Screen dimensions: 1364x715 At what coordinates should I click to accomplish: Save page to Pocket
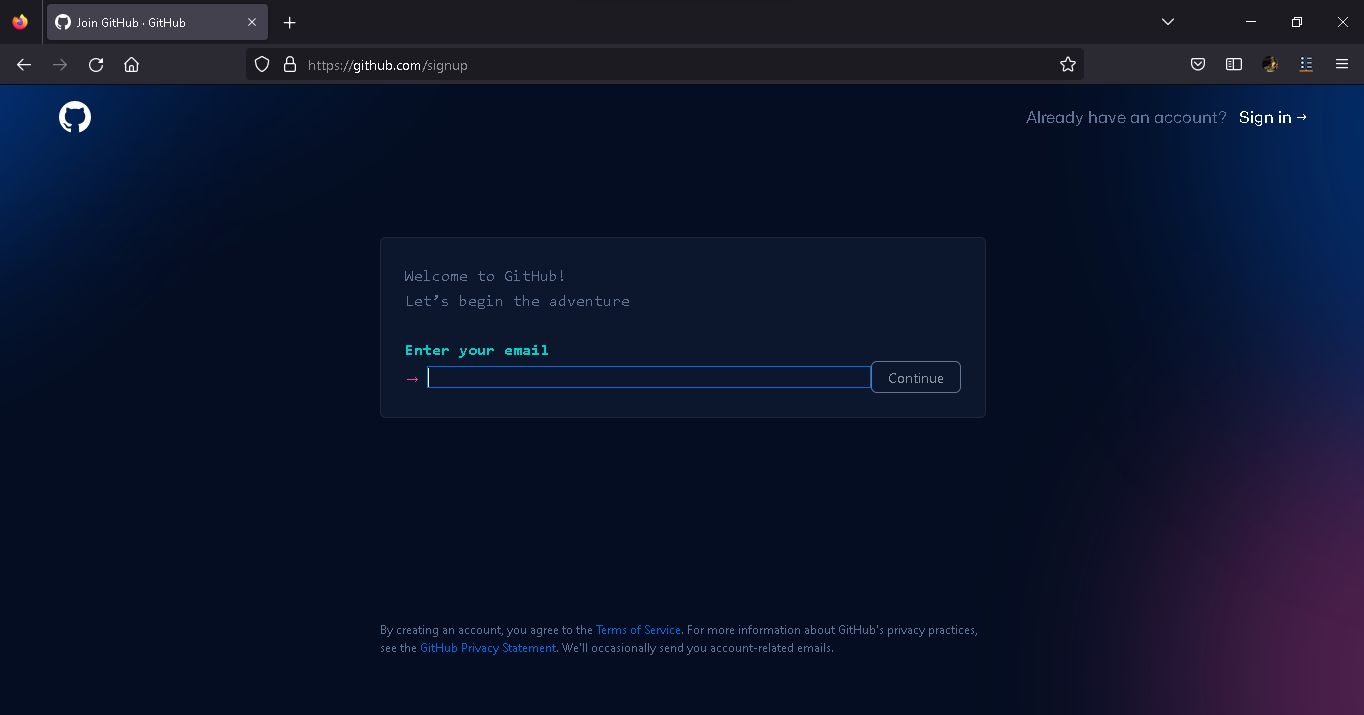pos(1197,64)
